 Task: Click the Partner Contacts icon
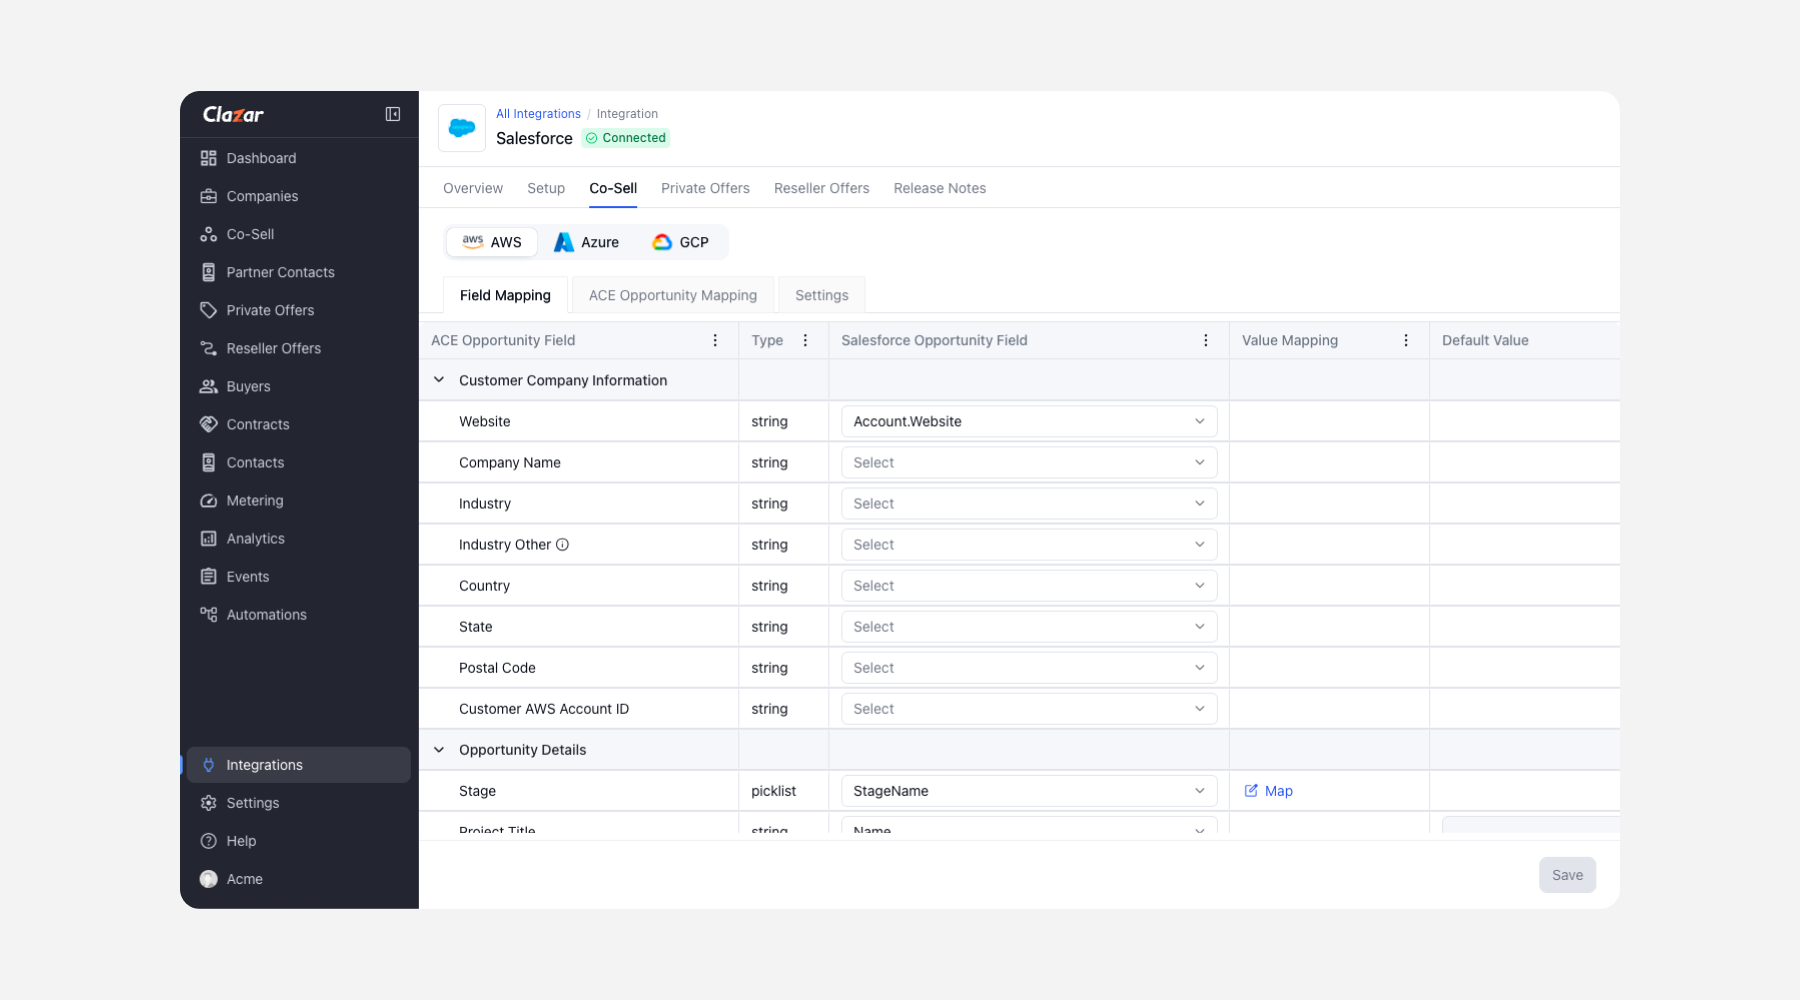(208, 272)
